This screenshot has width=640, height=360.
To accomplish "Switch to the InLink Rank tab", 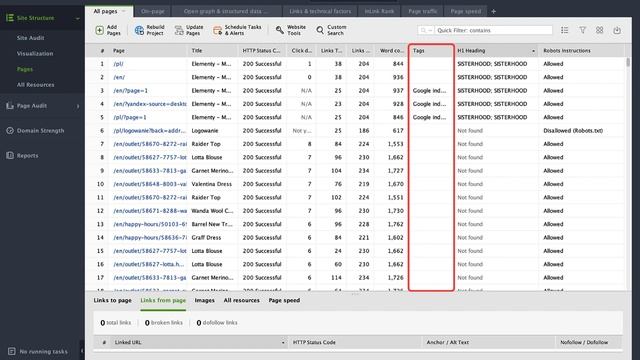I will 379,11.
